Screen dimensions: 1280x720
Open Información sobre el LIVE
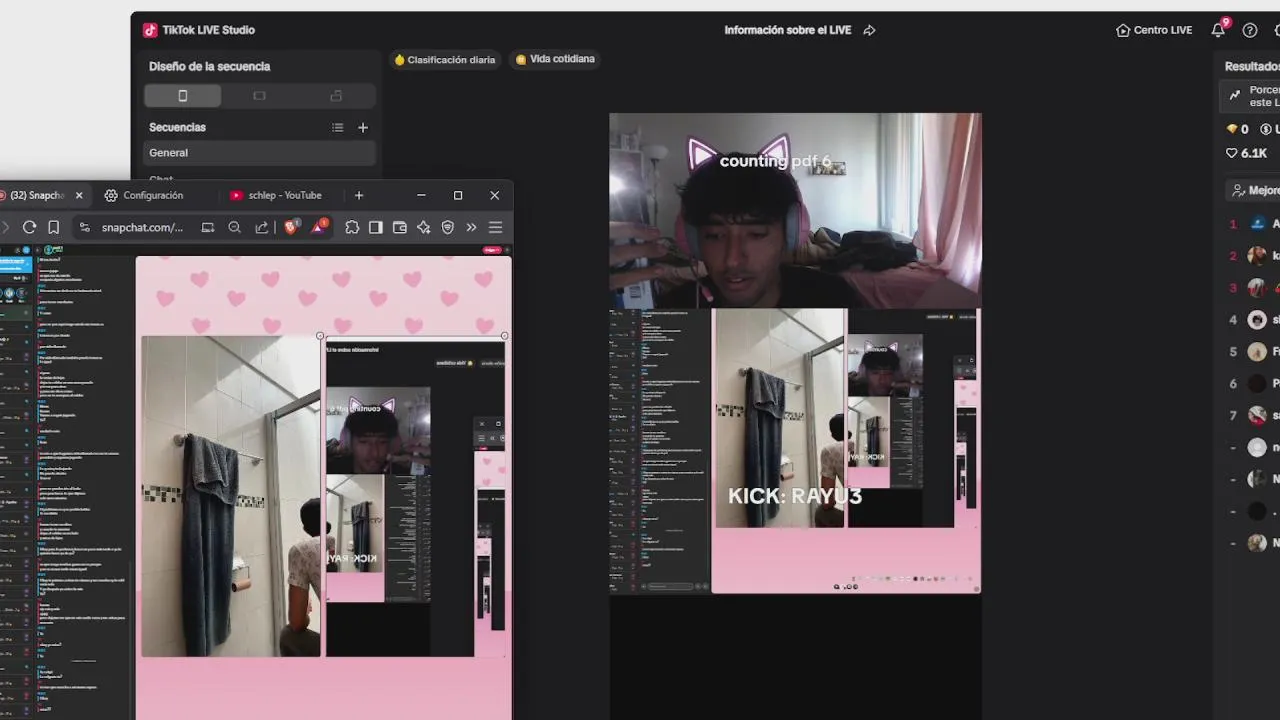788,30
